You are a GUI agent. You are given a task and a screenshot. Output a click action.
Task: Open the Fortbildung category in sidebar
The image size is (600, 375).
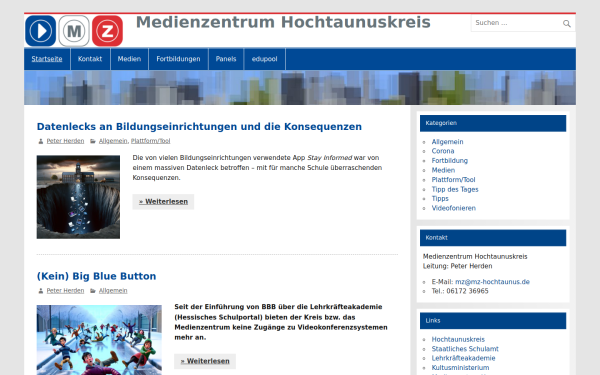tap(450, 161)
